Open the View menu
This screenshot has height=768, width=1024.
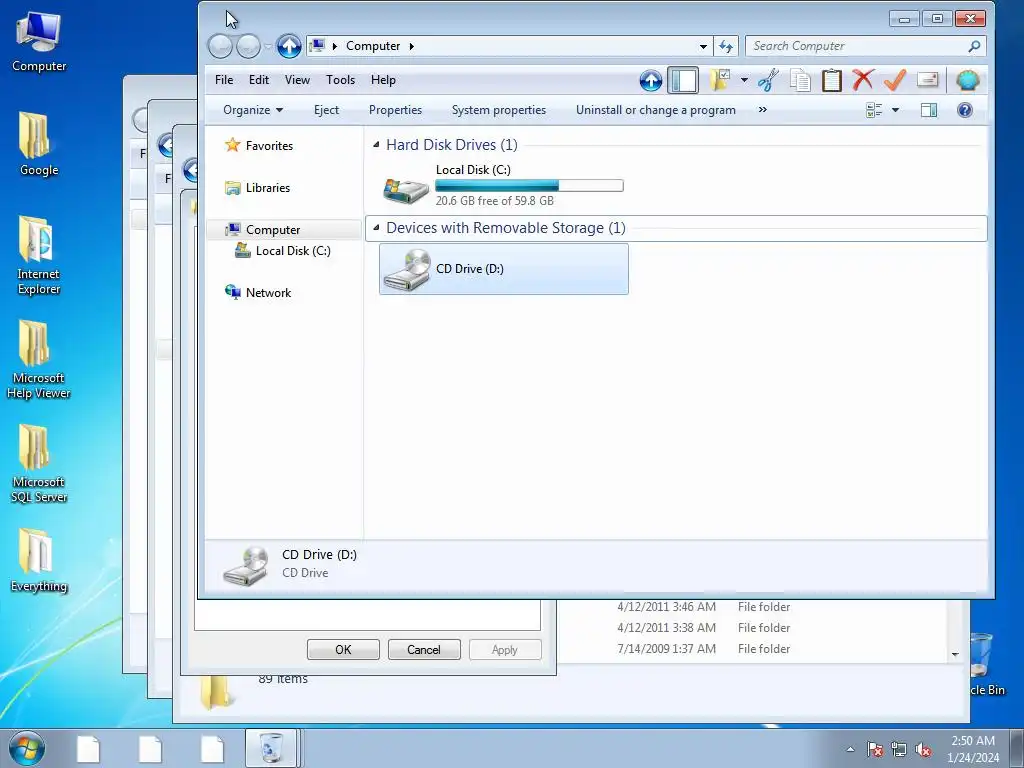(x=297, y=80)
